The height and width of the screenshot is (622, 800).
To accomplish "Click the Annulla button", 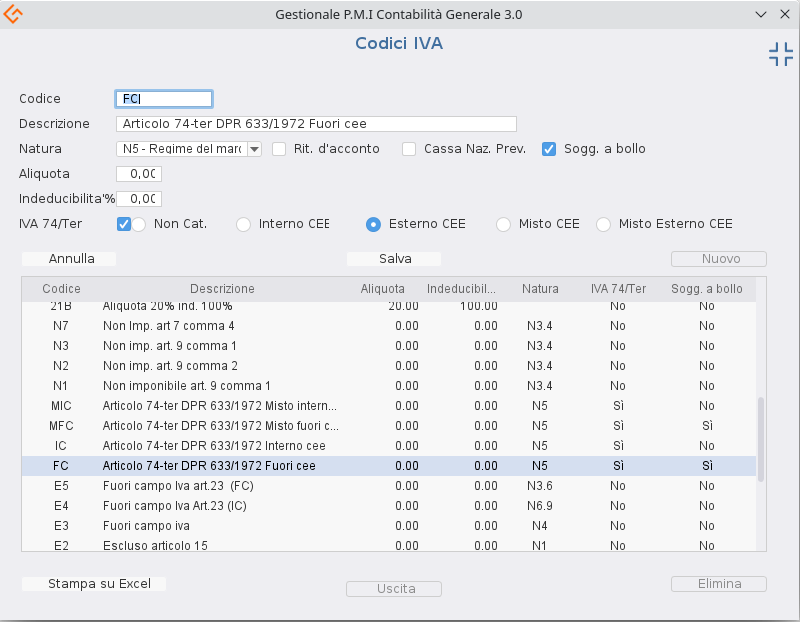I will [x=71, y=259].
